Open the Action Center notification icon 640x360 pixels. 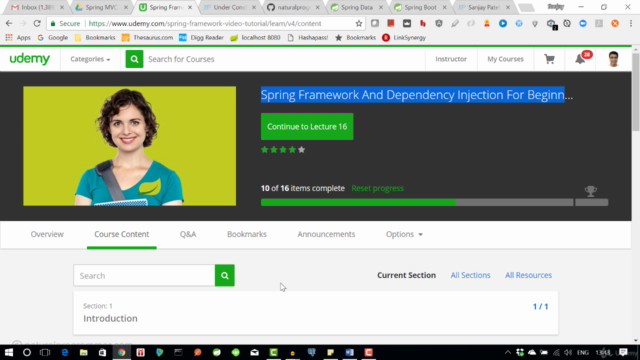(x=623, y=352)
